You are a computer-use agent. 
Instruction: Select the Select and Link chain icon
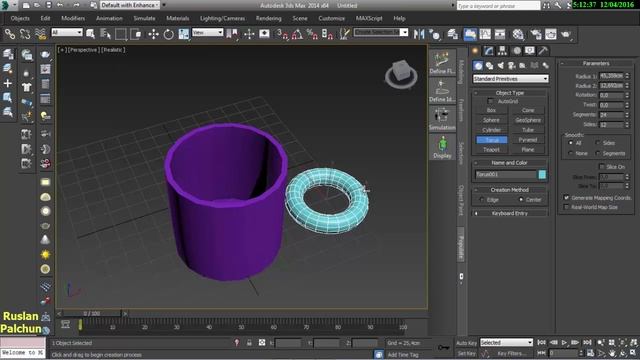(x=10, y=34)
